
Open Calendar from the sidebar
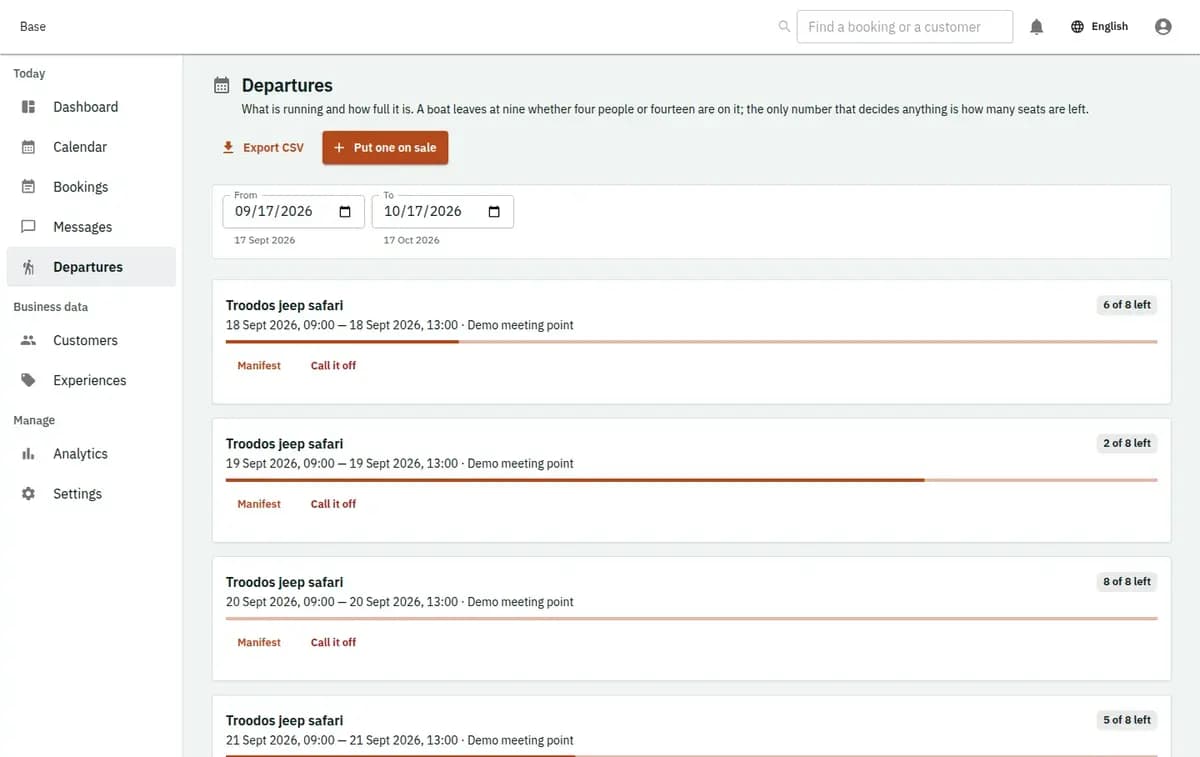coord(91,147)
